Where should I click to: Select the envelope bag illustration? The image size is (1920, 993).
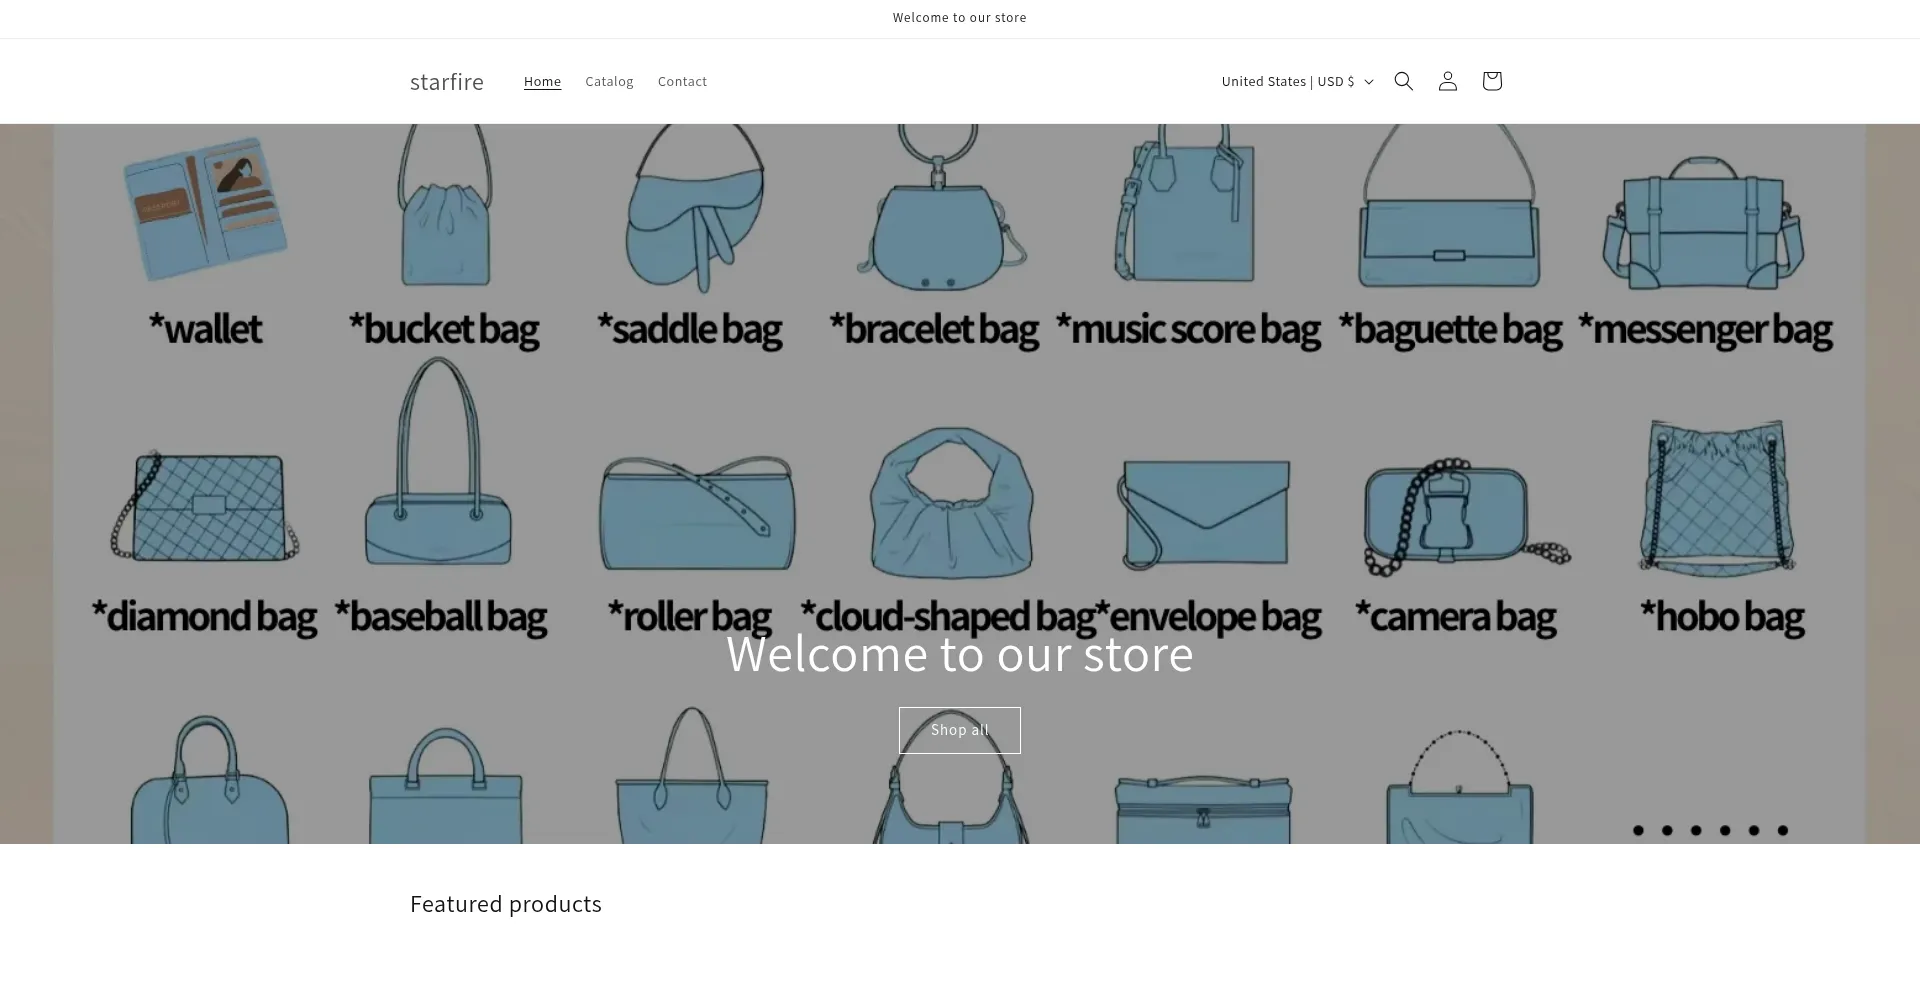tap(1204, 513)
